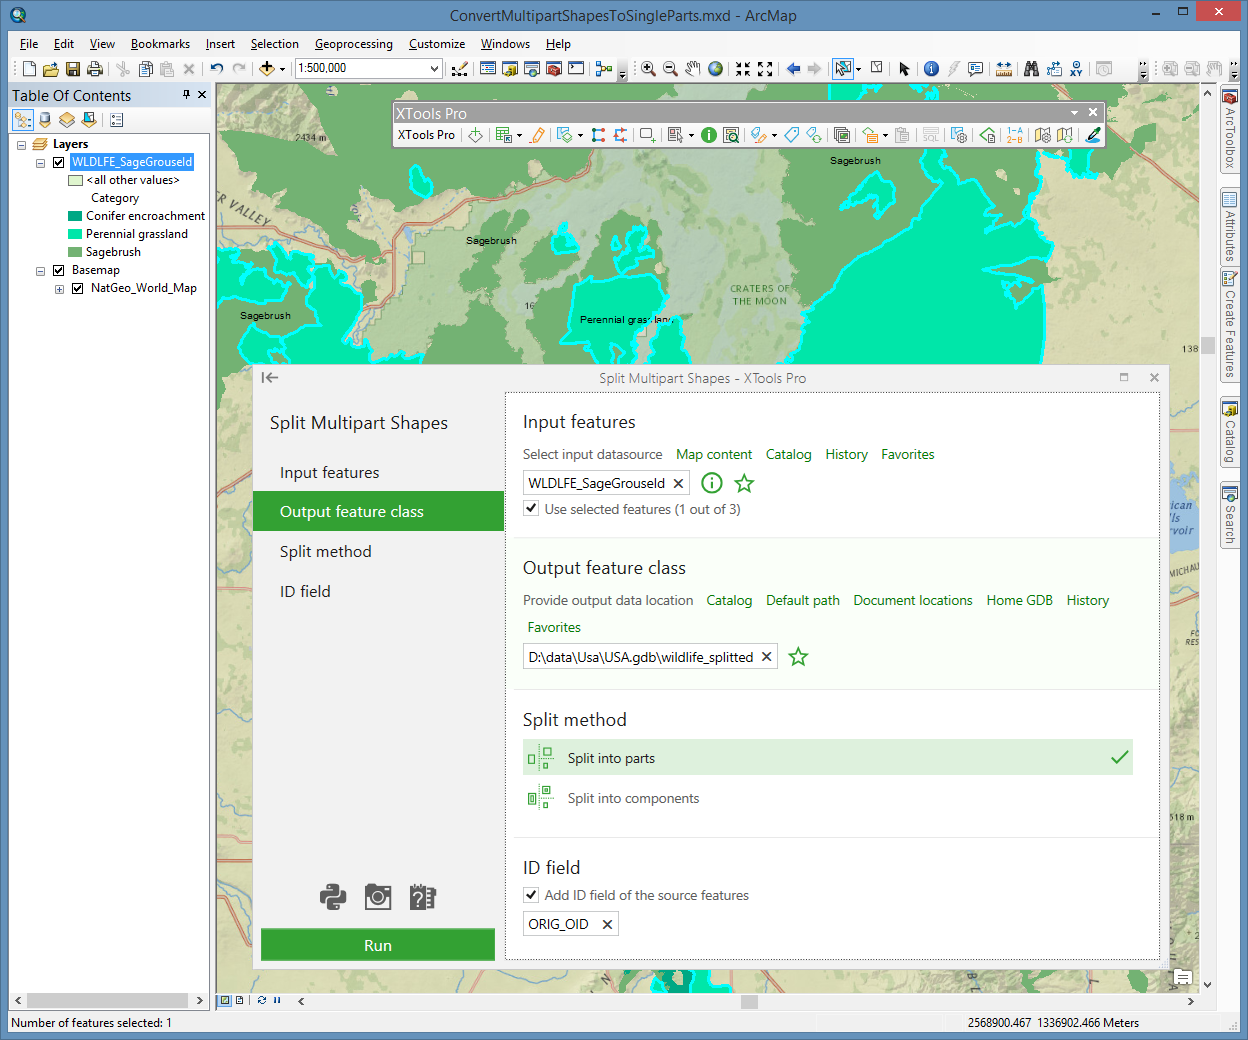Switch TOC to List By Selection
1248x1040 pixels.
[89, 120]
